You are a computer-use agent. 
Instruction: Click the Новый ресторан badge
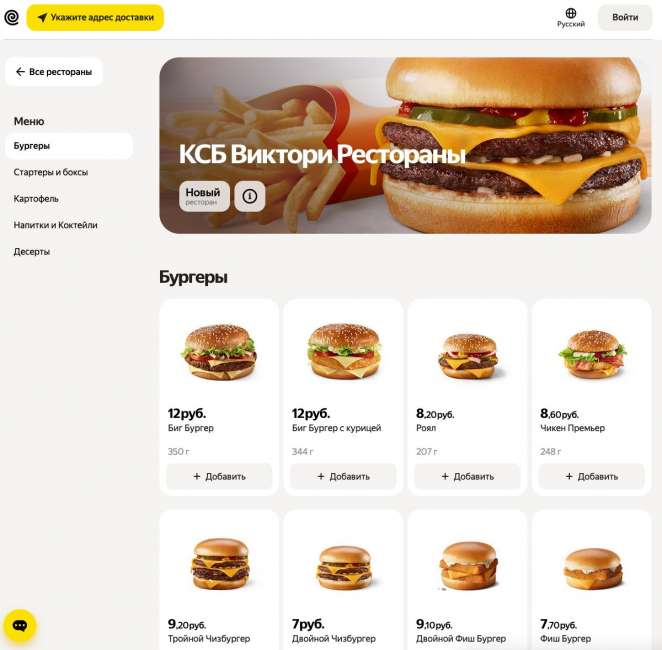[204, 196]
